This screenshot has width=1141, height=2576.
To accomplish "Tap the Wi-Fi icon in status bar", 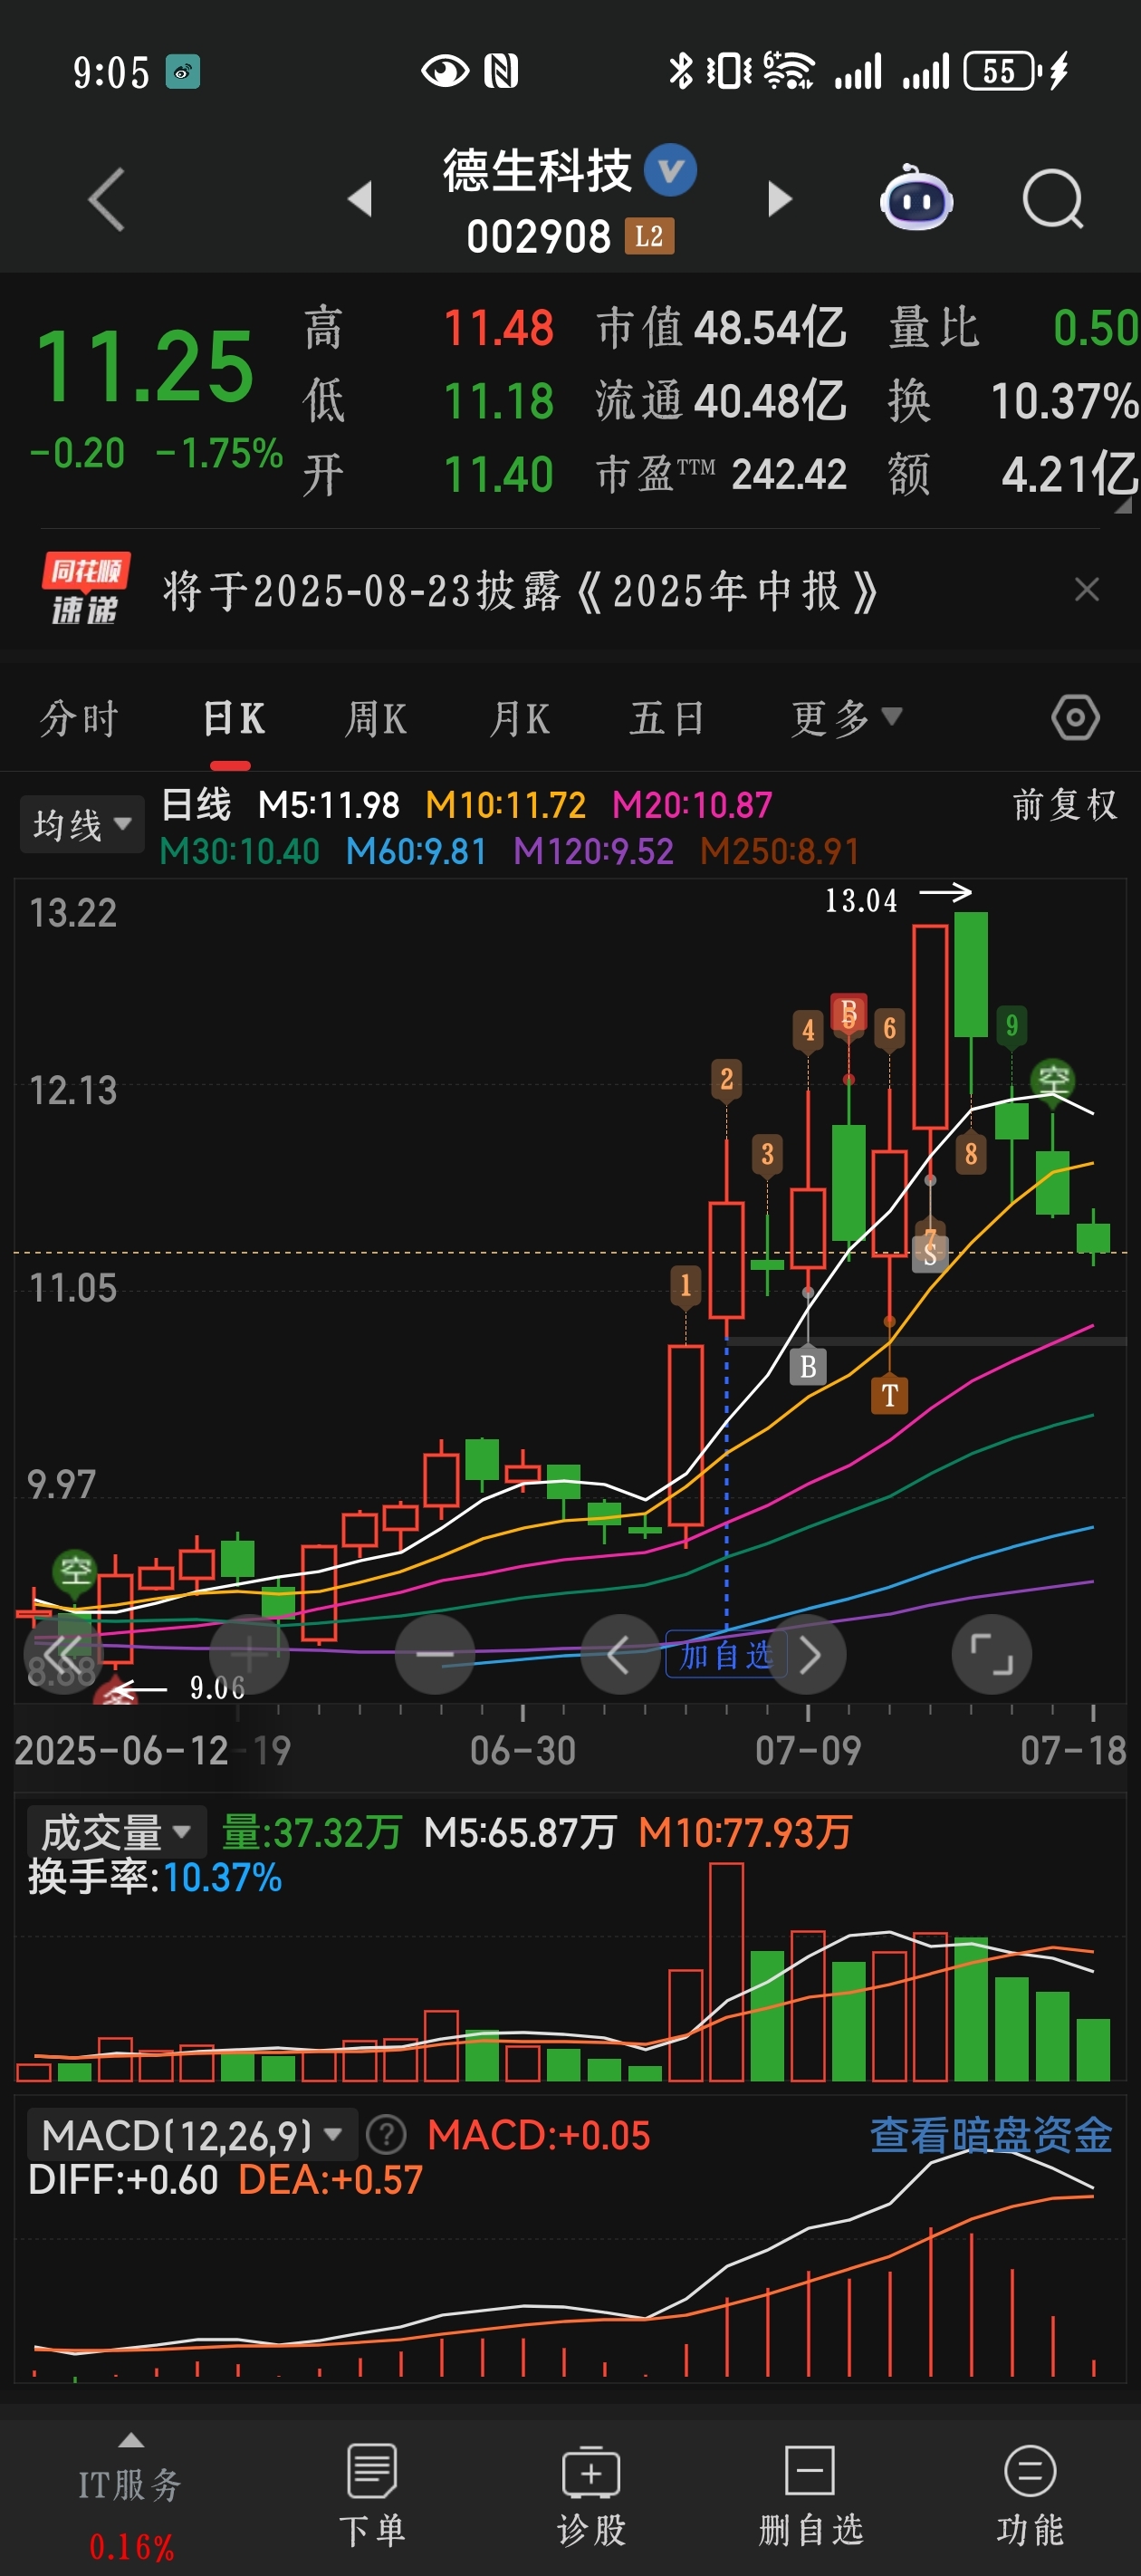I will tap(789, 71).
